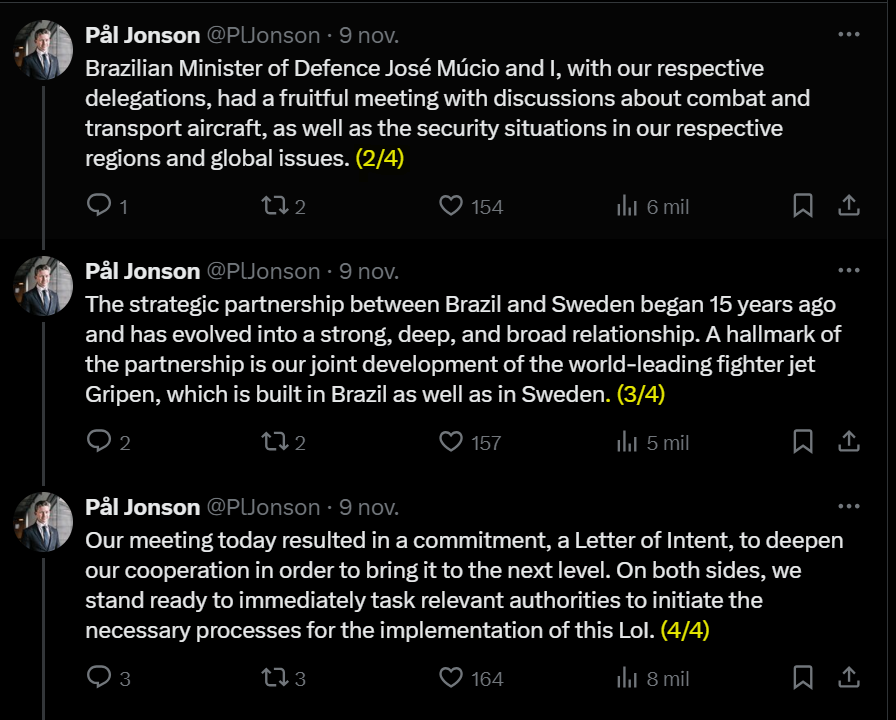Viewport: 896px width, 720px height.
Task: Bookmark the (2/4) tweet
Action: coord(802,206)
